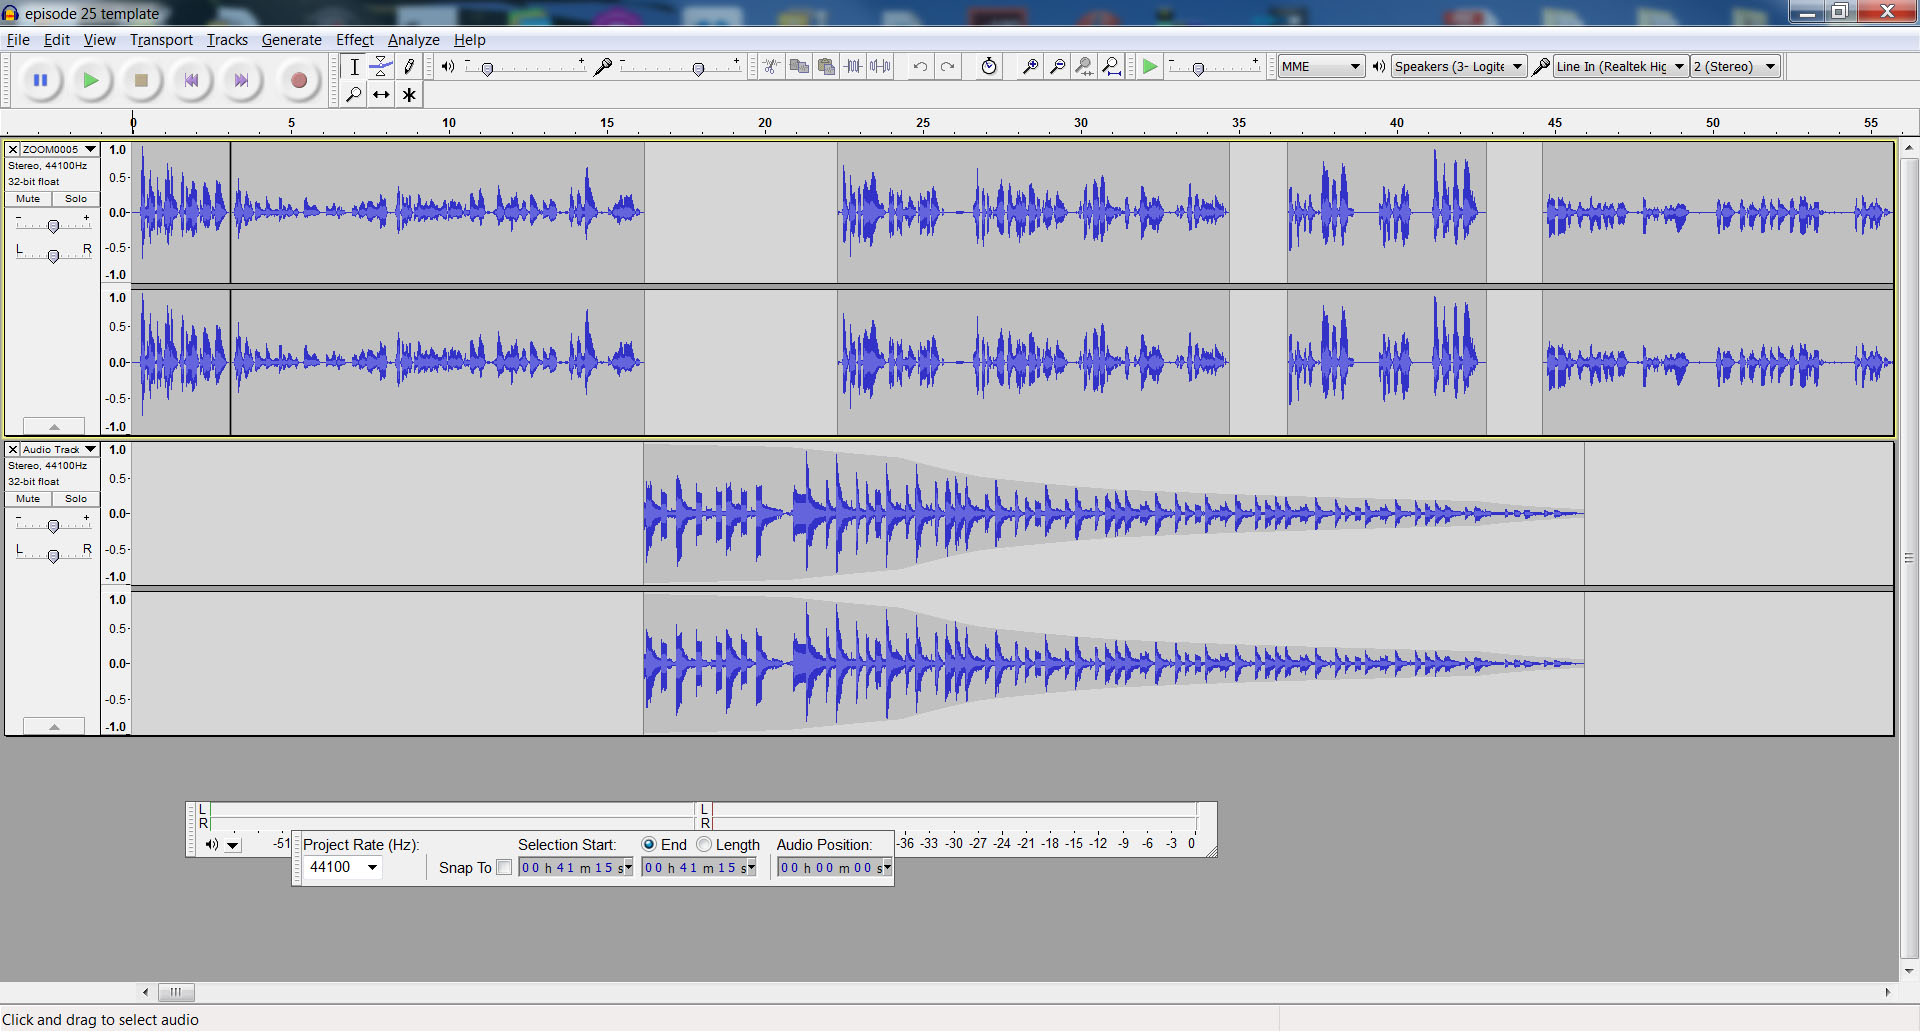This screenshot has width=1920, height=1032.
Task: Open the Line In input device dropdown
Action: 1621,67
